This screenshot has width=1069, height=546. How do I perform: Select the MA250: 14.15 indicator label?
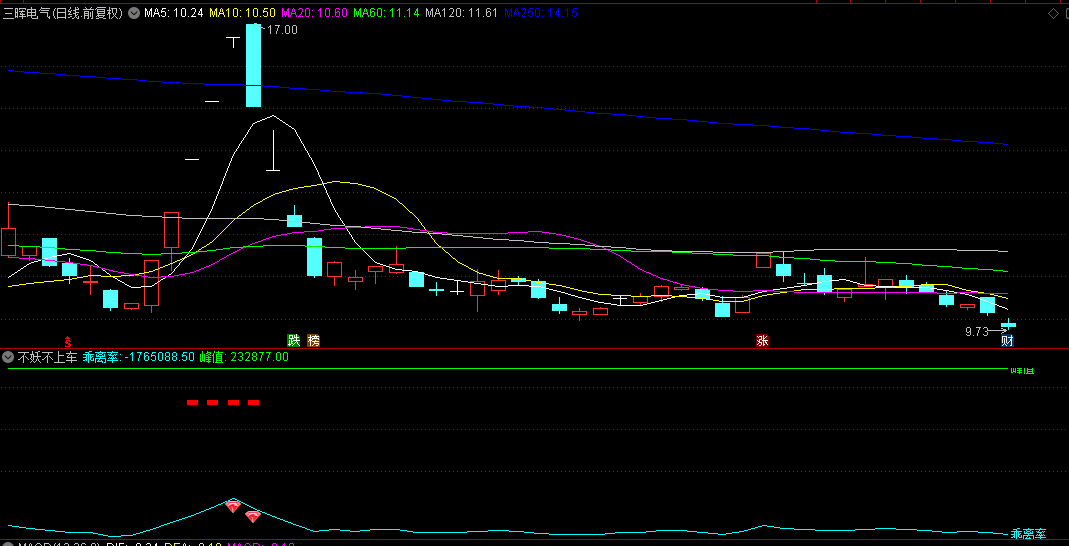[540, 12]
